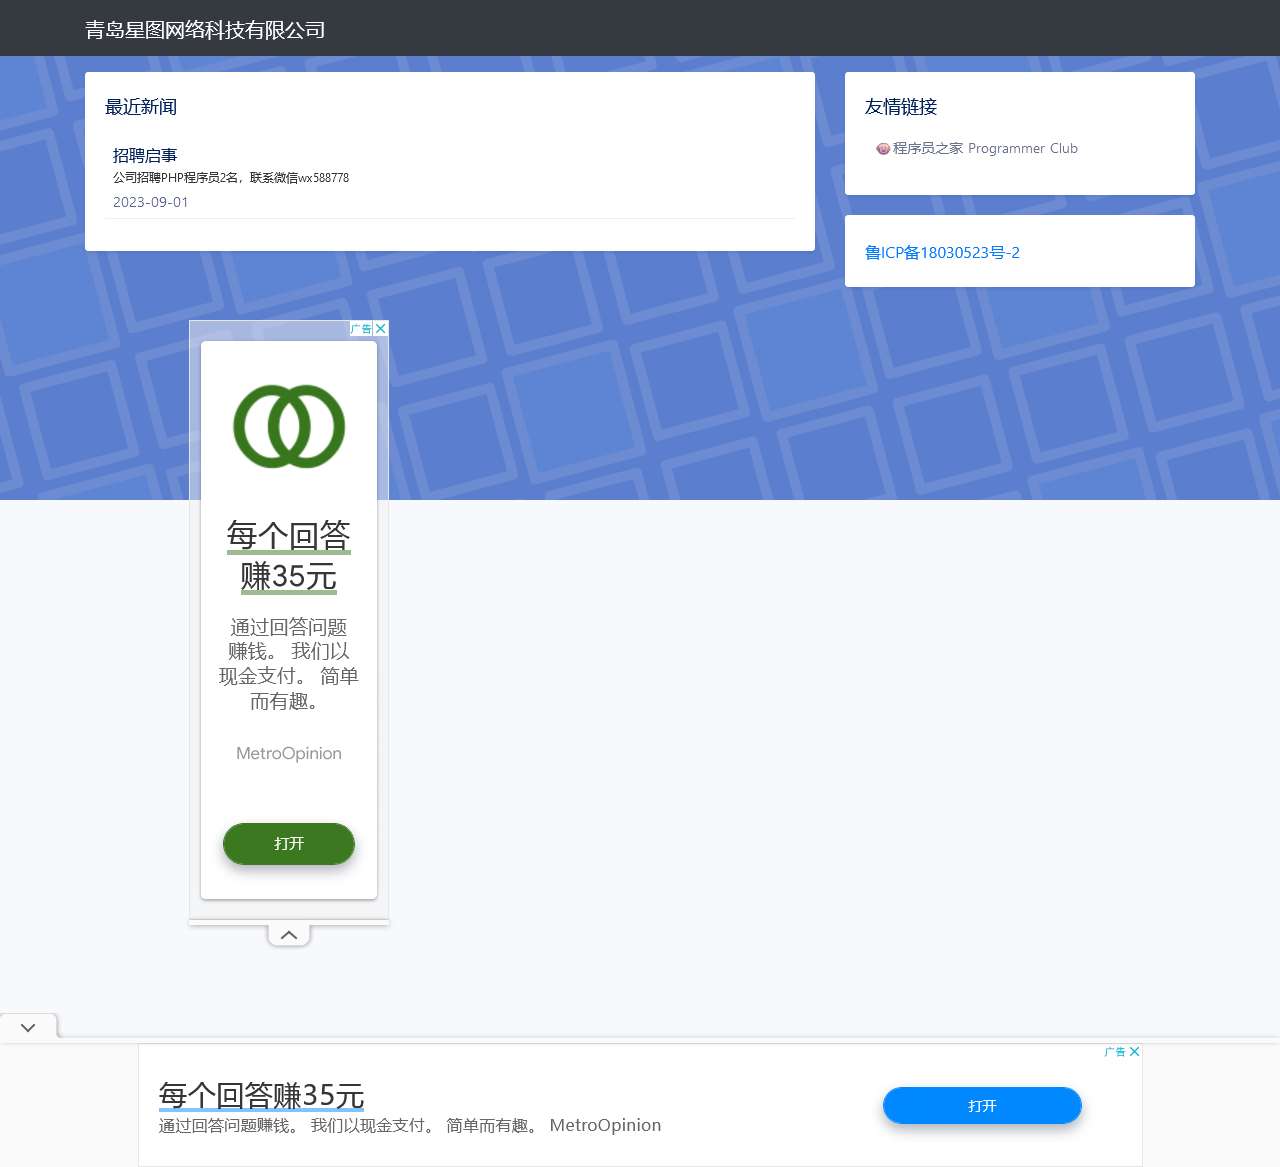Click 每个回答赚35元 headline in bottom banner
This screenshot has height=1167, width=1280.
[261, 1095]
